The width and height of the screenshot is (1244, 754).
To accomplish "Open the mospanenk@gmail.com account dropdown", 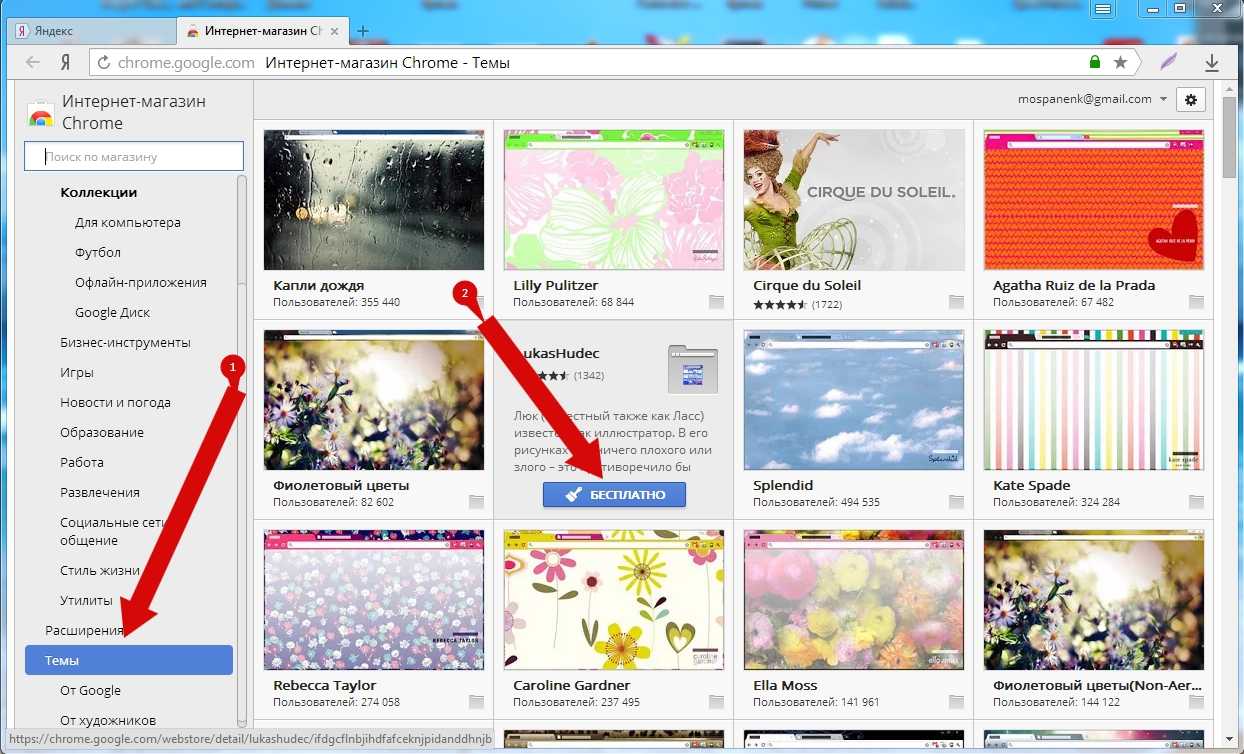I will pos(1092,99).
